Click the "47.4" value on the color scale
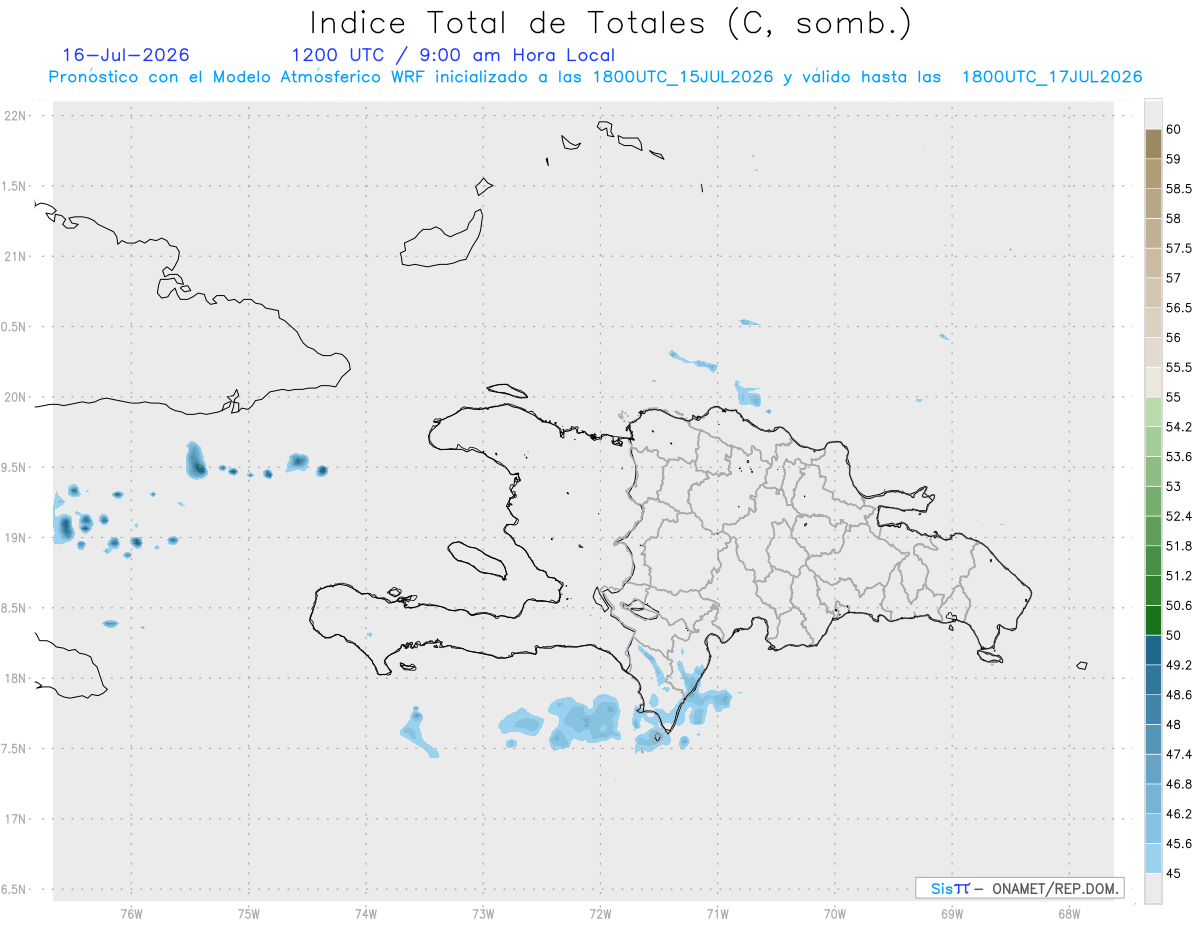The image size is (1200, 927). 1179,754
